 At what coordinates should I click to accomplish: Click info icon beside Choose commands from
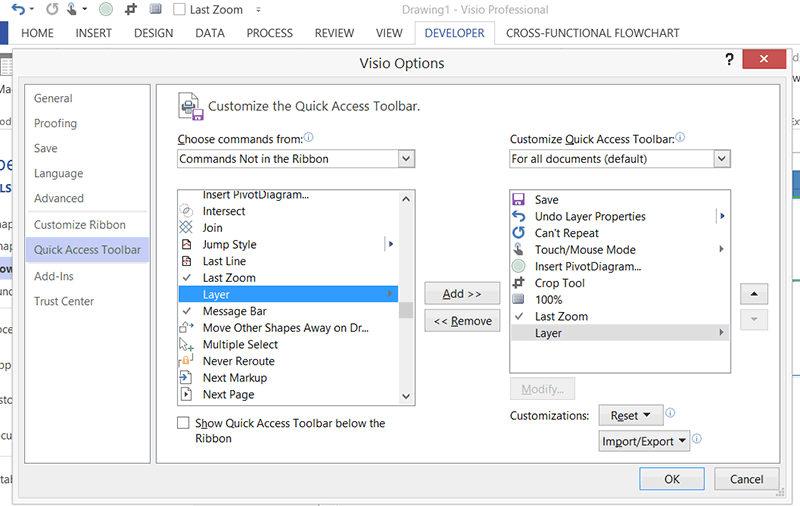click(x=309, y=138)
